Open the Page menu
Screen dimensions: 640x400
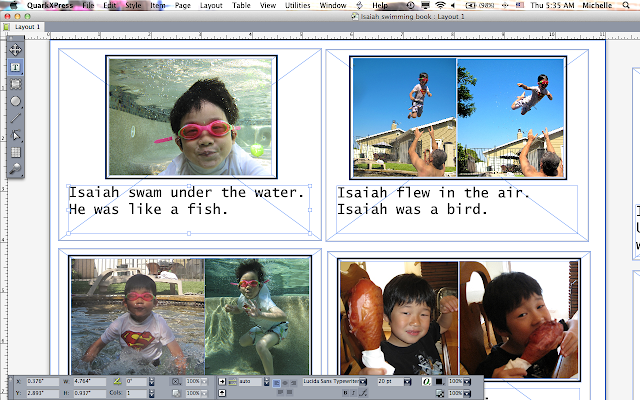tap(182, 5)
